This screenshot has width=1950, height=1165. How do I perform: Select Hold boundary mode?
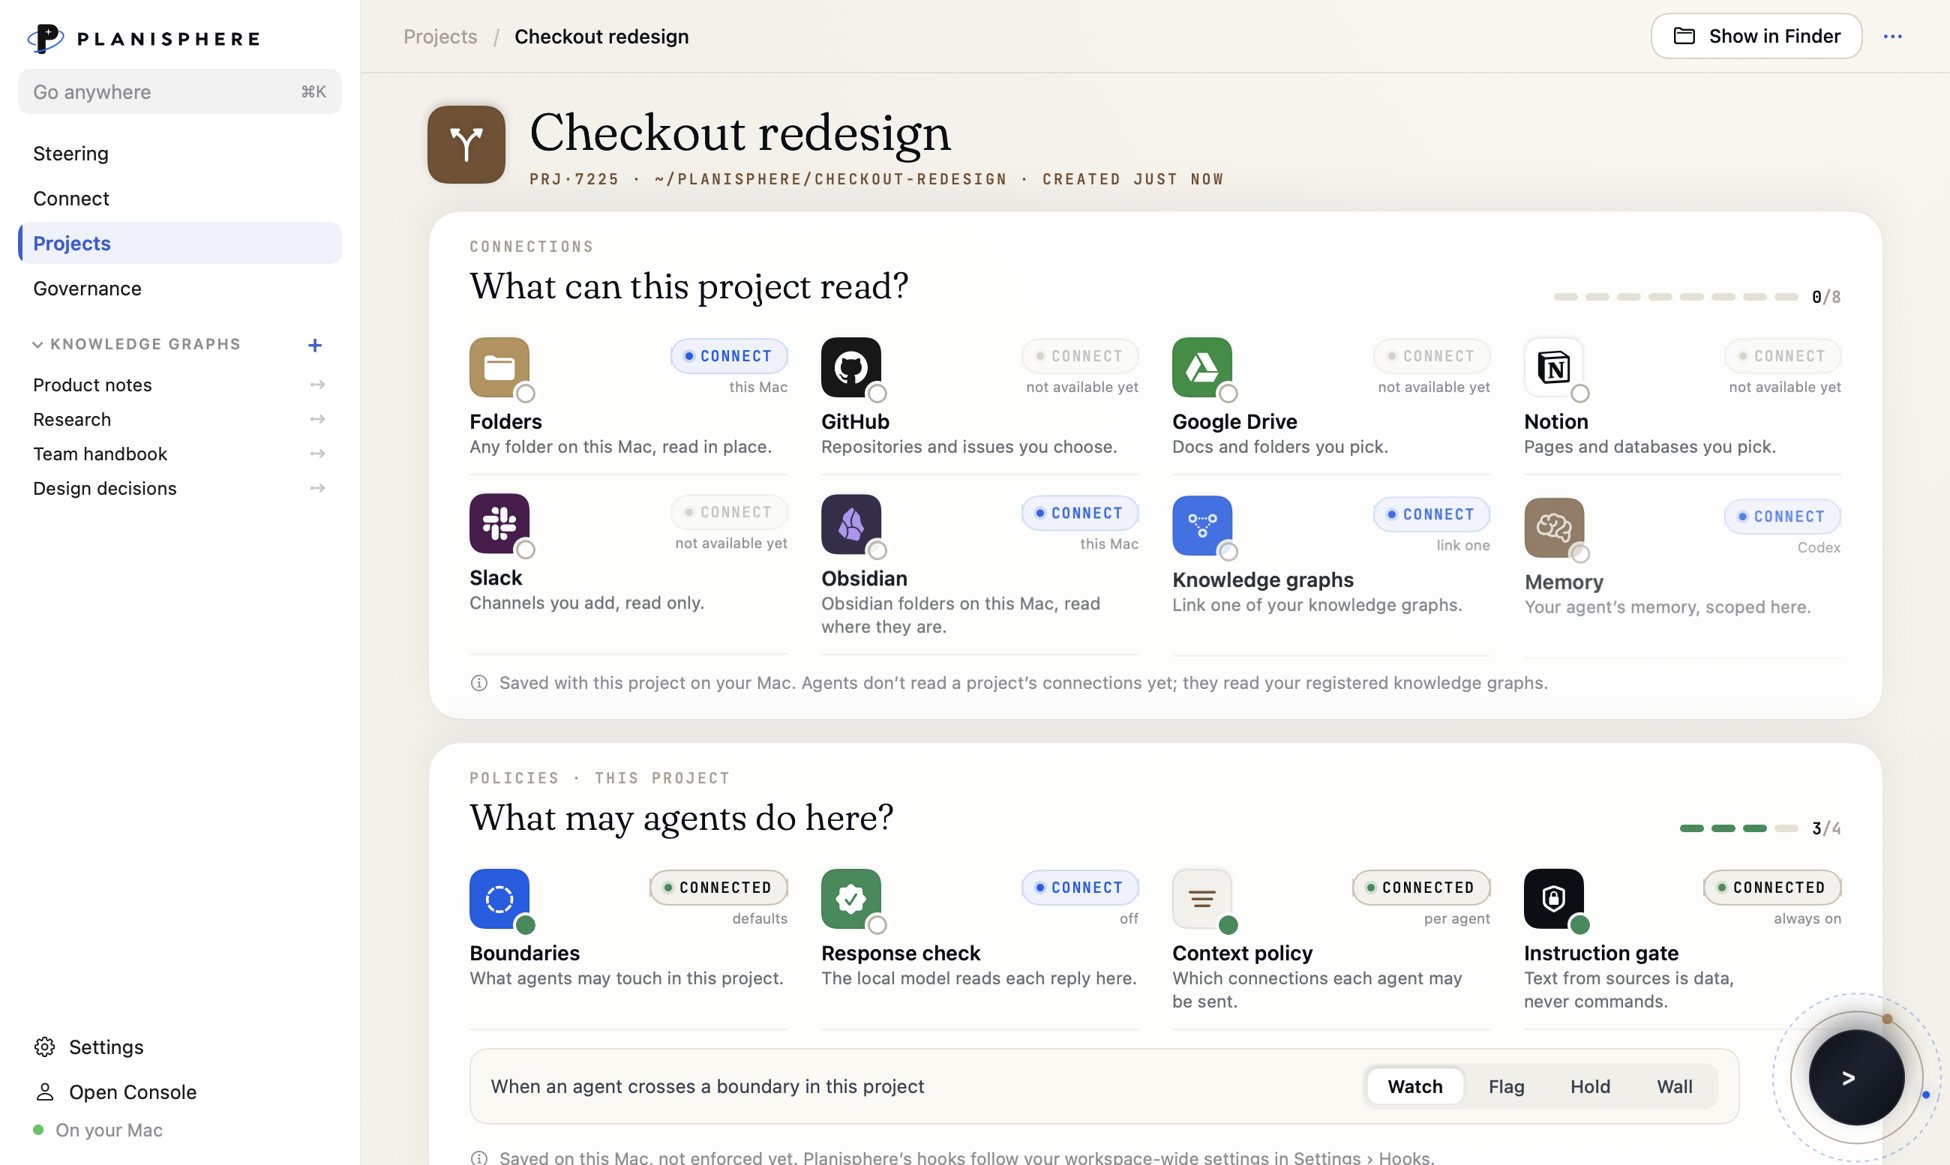click(1590, 1086)
